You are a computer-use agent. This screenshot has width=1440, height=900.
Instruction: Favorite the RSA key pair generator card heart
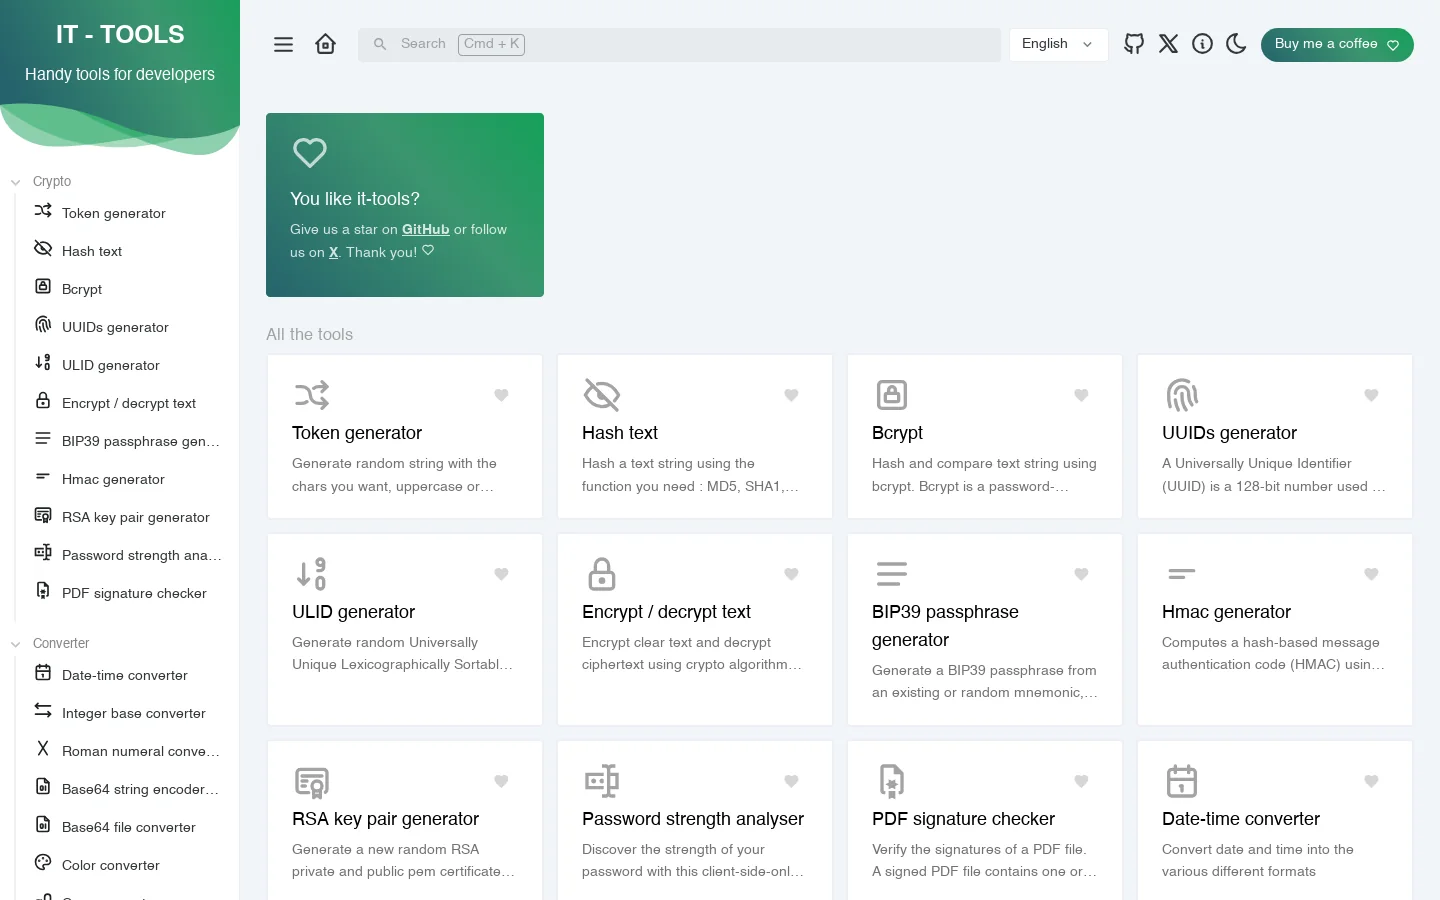click(502, 781)
